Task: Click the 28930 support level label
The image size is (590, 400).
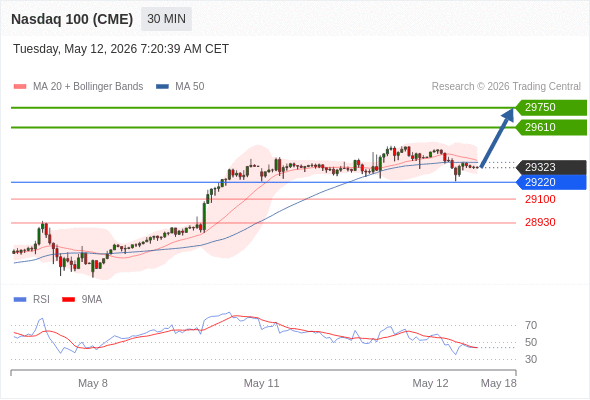Action: 540,222
